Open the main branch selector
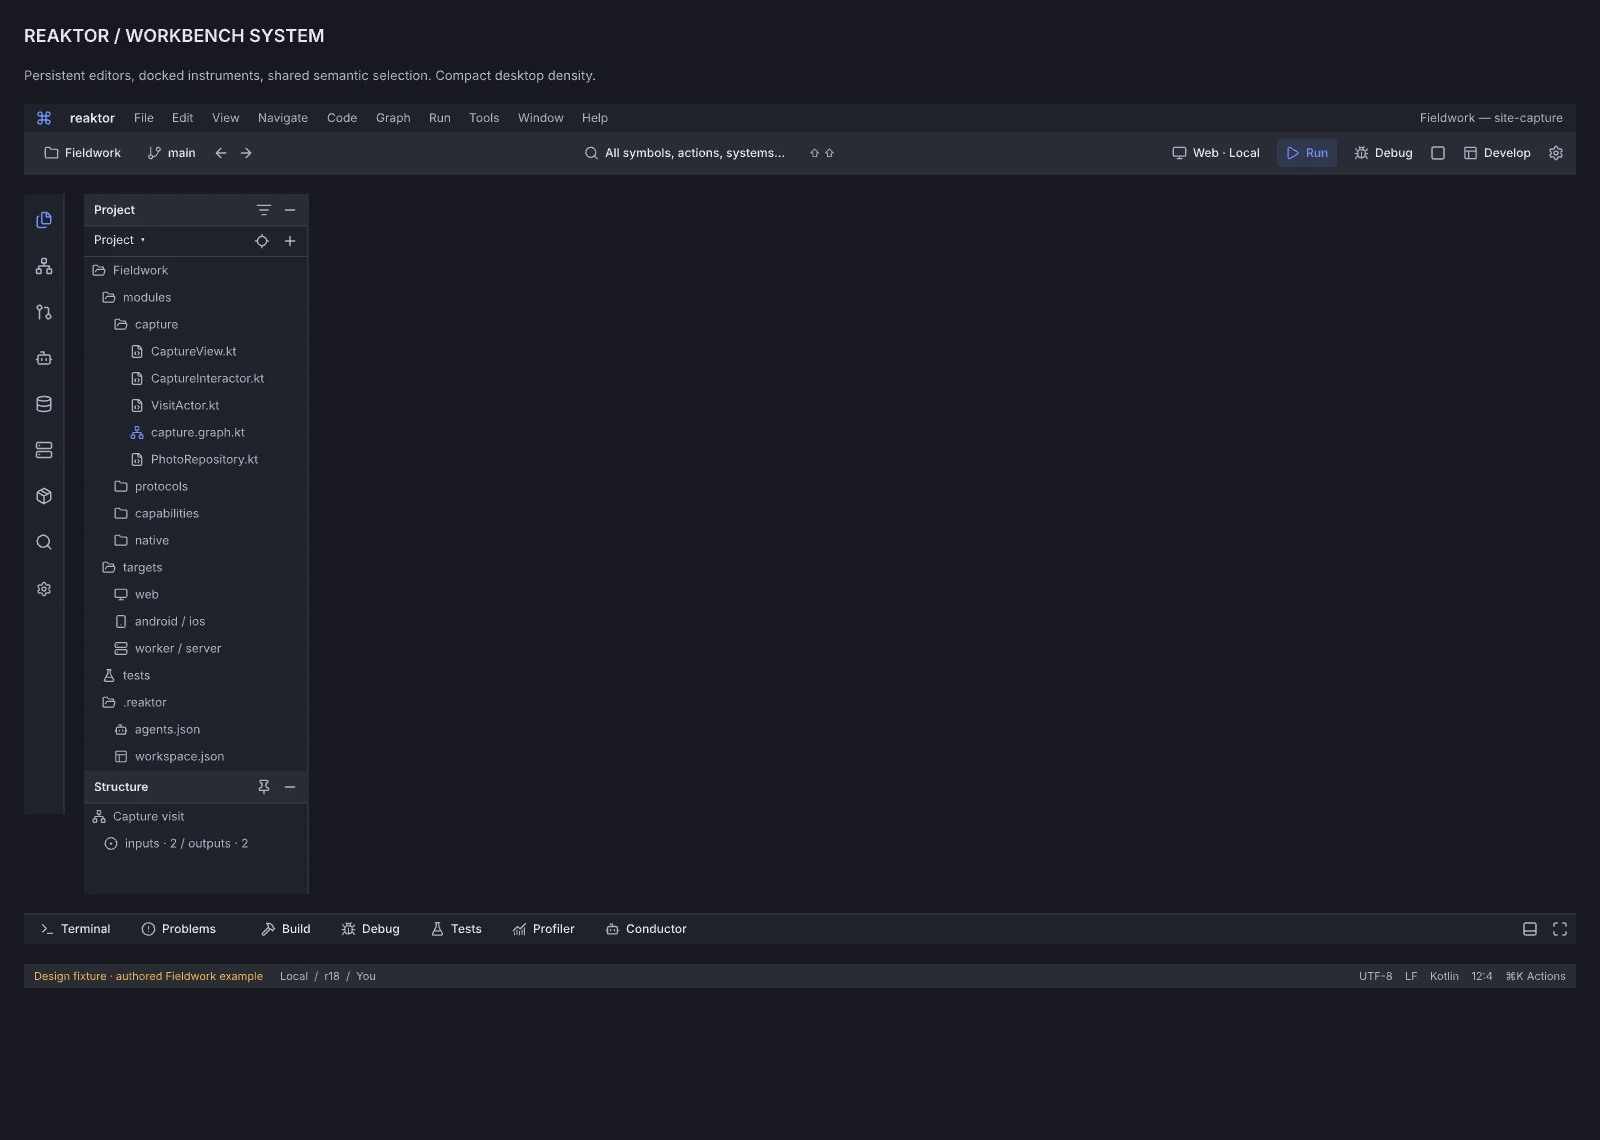The width and height of the screenshot is (1600, 1140). coord(172,153)
